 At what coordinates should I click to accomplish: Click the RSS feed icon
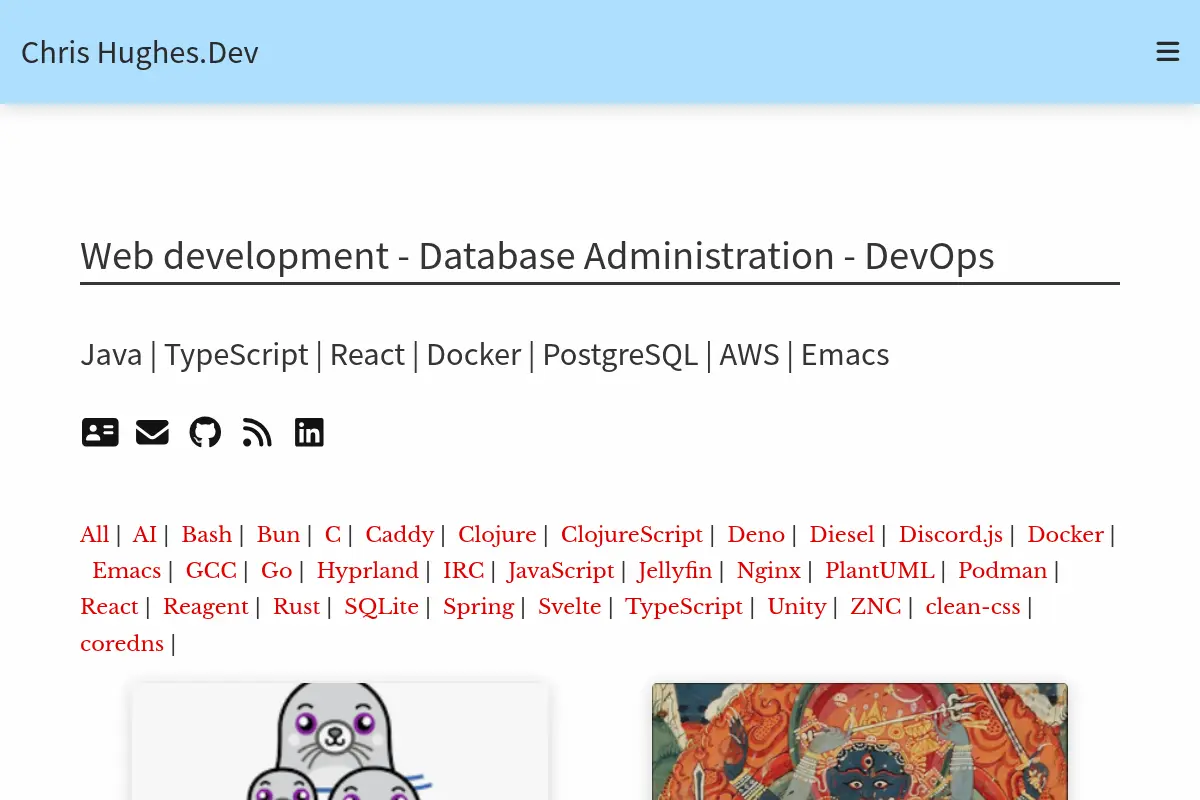coord(257,432)
